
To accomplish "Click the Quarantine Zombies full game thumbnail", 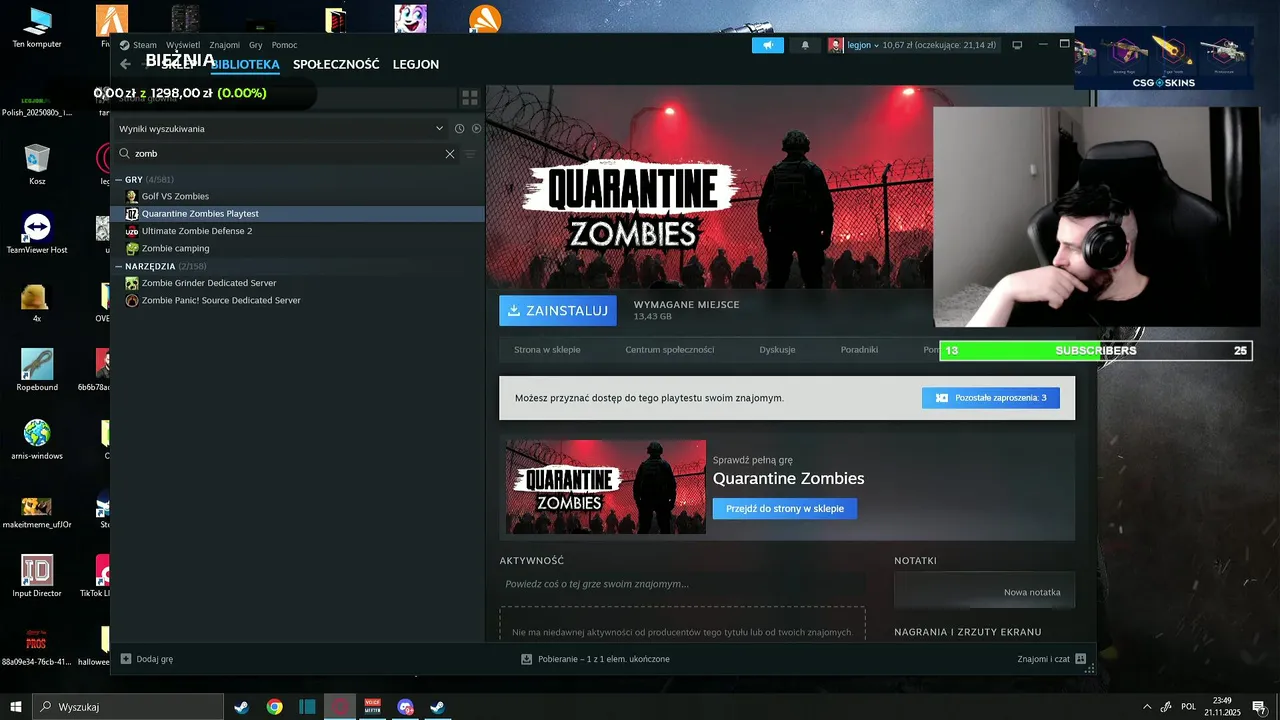I will coord(606,487).
